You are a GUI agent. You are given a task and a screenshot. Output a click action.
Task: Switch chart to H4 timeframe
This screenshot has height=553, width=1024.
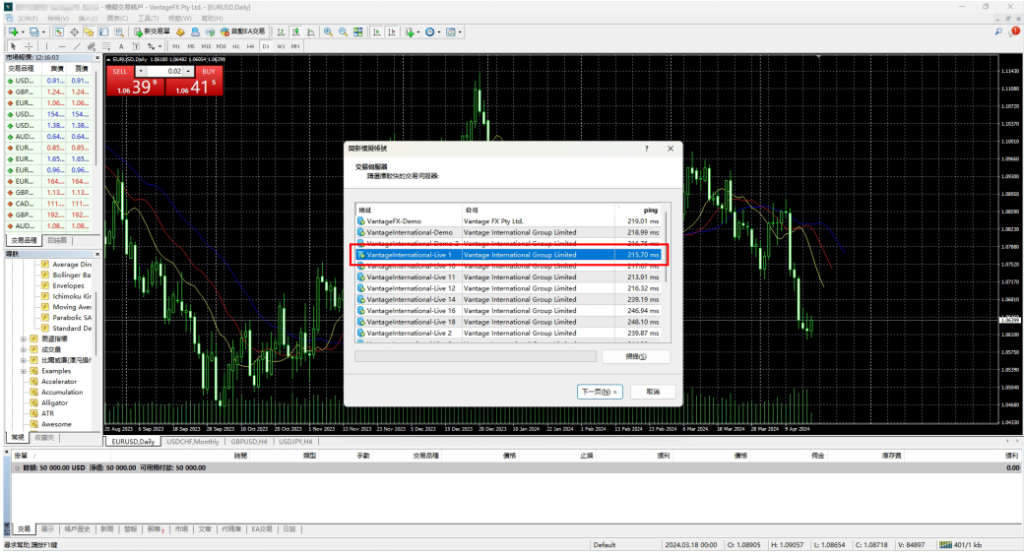click(250, 46)
